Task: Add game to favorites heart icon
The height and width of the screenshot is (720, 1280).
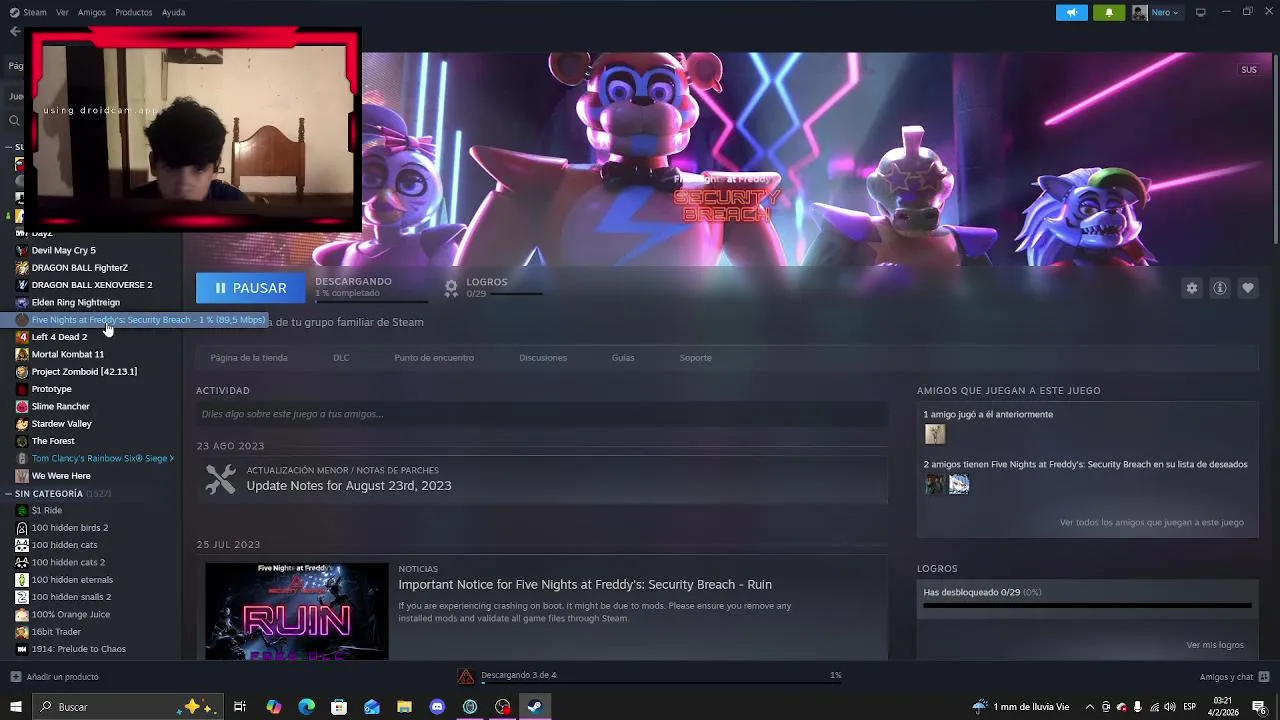Action: (x=1247, y=288)
